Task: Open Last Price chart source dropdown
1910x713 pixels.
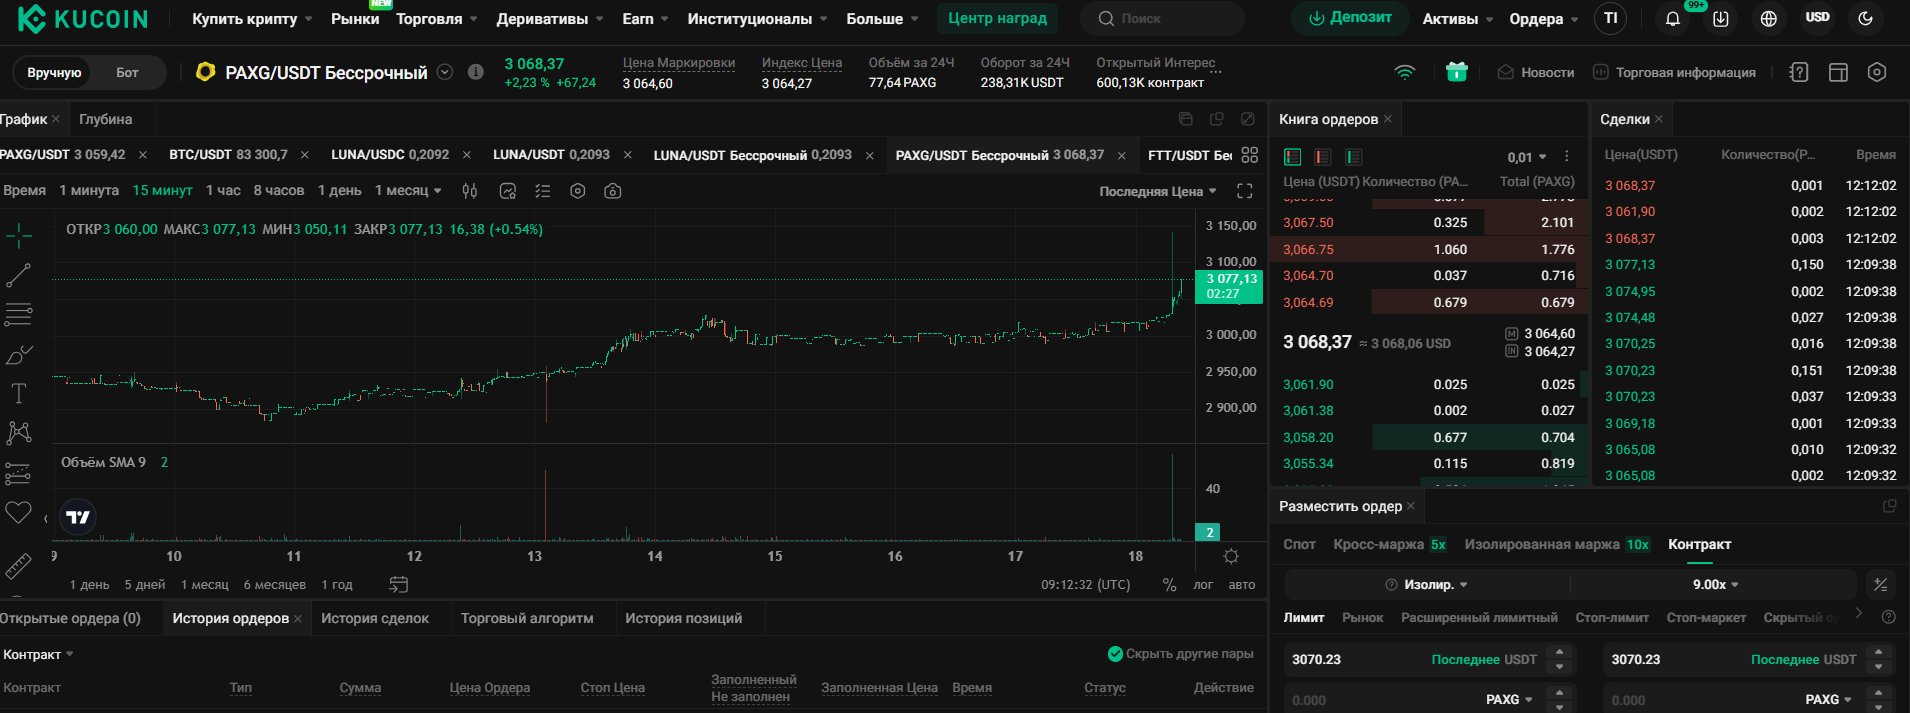Action: tap(1158, 191)
